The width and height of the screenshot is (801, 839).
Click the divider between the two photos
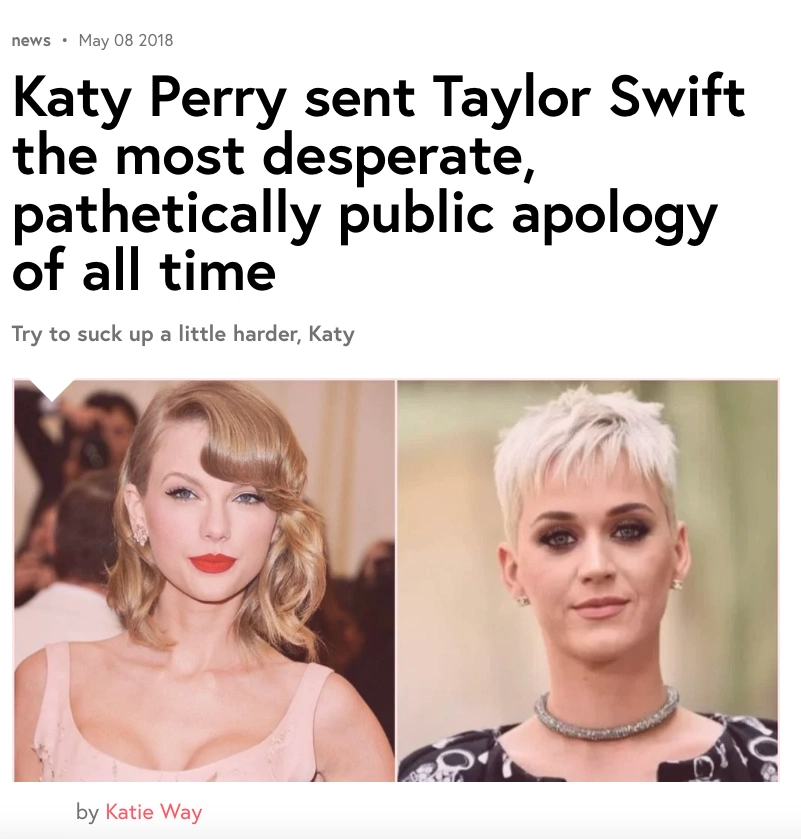(x=396, y=581)
